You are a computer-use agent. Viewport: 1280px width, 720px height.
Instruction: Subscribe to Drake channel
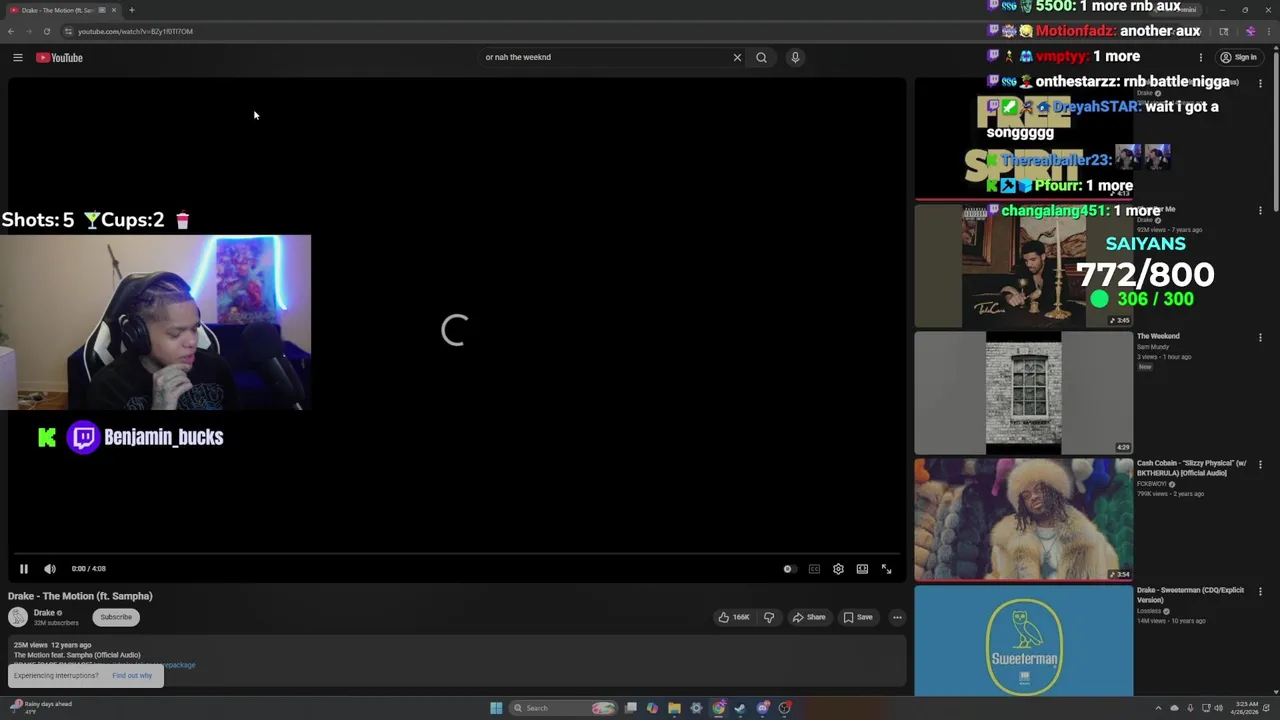(116, 617)
